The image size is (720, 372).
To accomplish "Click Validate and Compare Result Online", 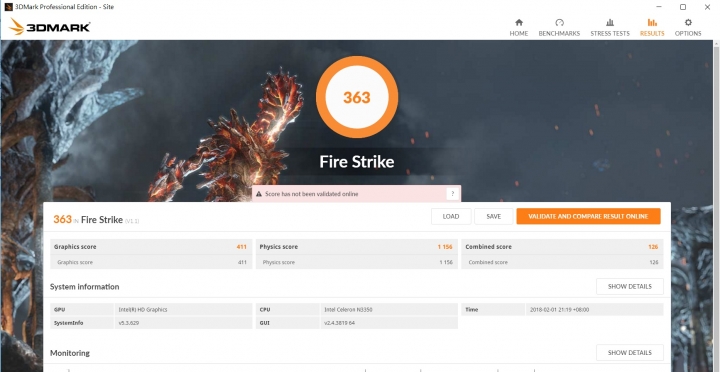I will click(588, 216).
